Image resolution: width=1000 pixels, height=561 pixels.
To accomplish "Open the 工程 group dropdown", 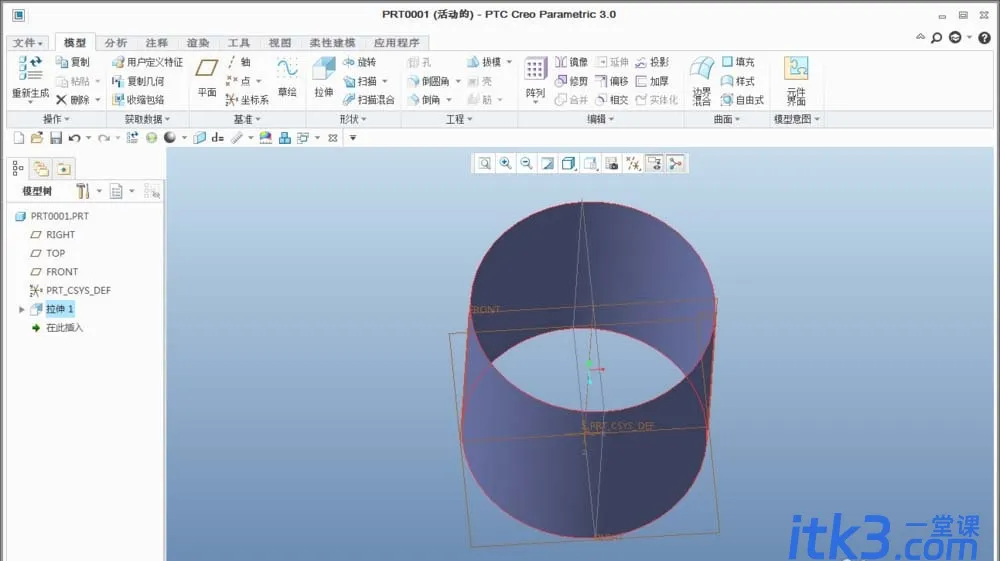I will coord(459,119).
